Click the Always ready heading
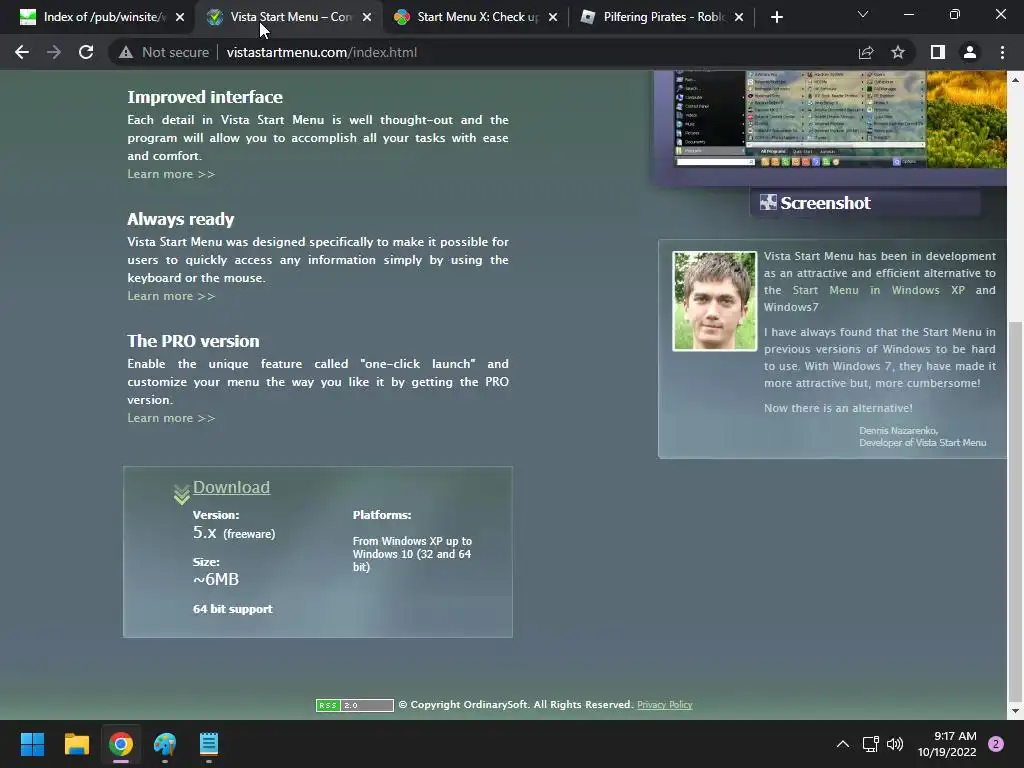The height and width of the screenshot is (768, 1024). tap(180, 219)
